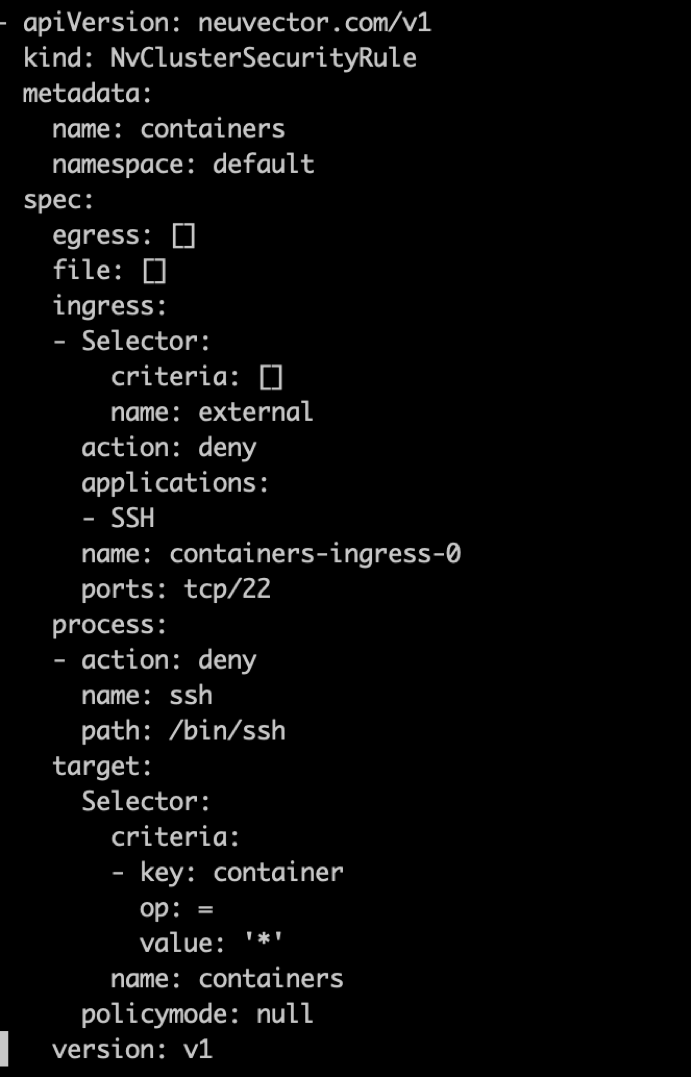The width and height of the screenshot is (691, 1077).
Task: Click the value '*' line
Action: (219, 943)
